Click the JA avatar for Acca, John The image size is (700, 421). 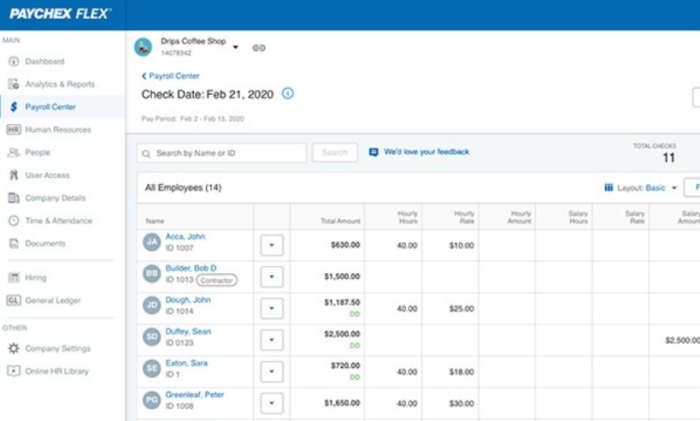click(x=152, y=242)
